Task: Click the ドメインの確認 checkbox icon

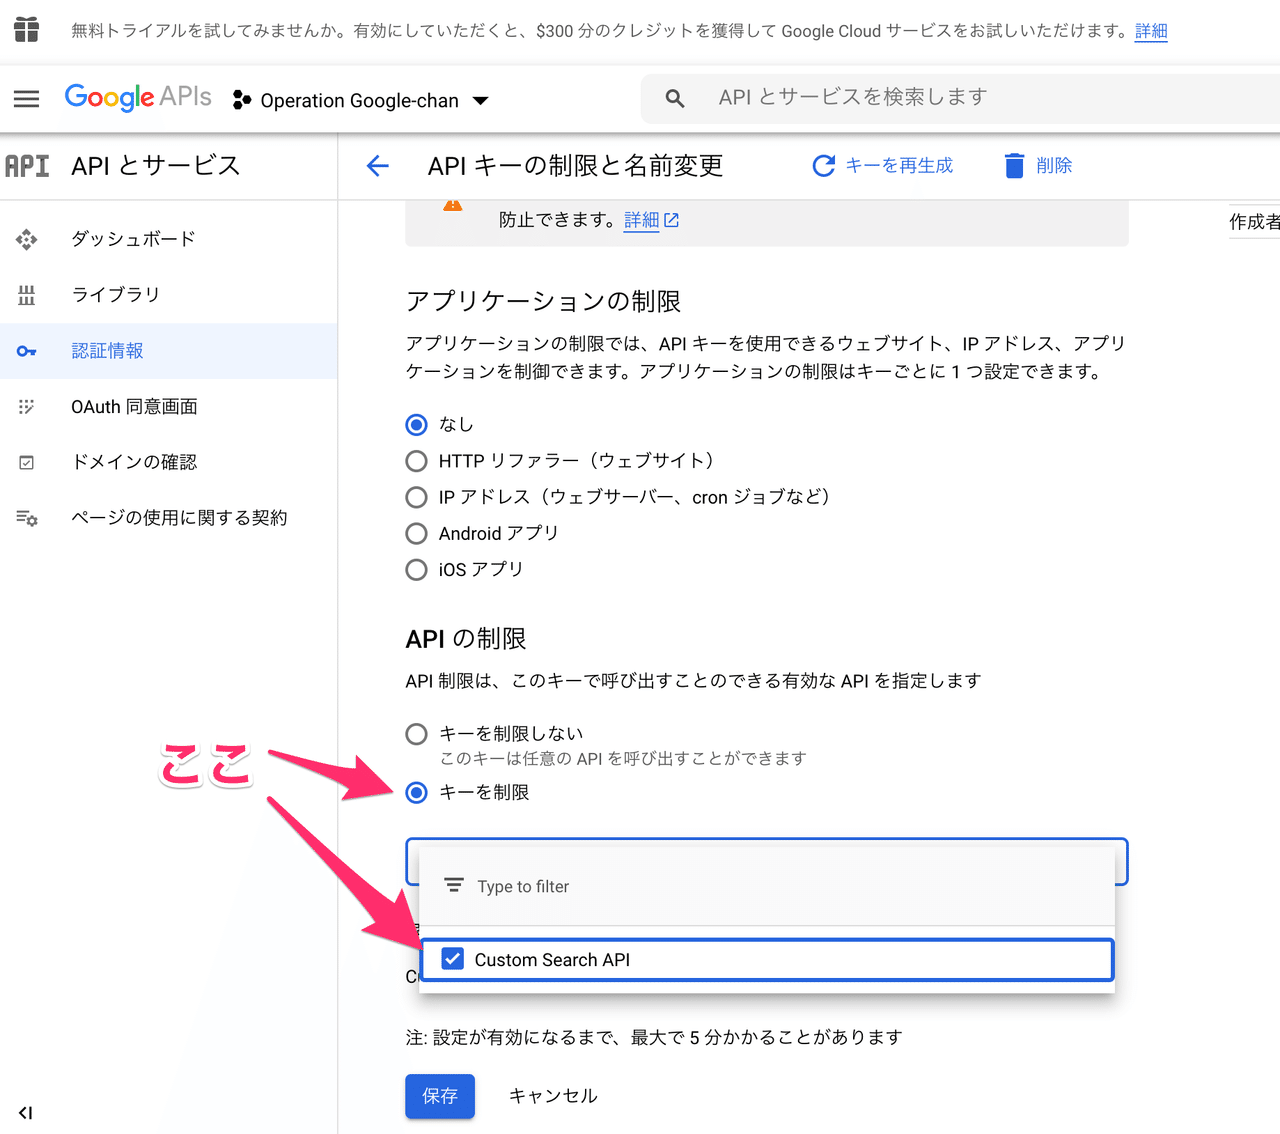Action: coord(27,462)
